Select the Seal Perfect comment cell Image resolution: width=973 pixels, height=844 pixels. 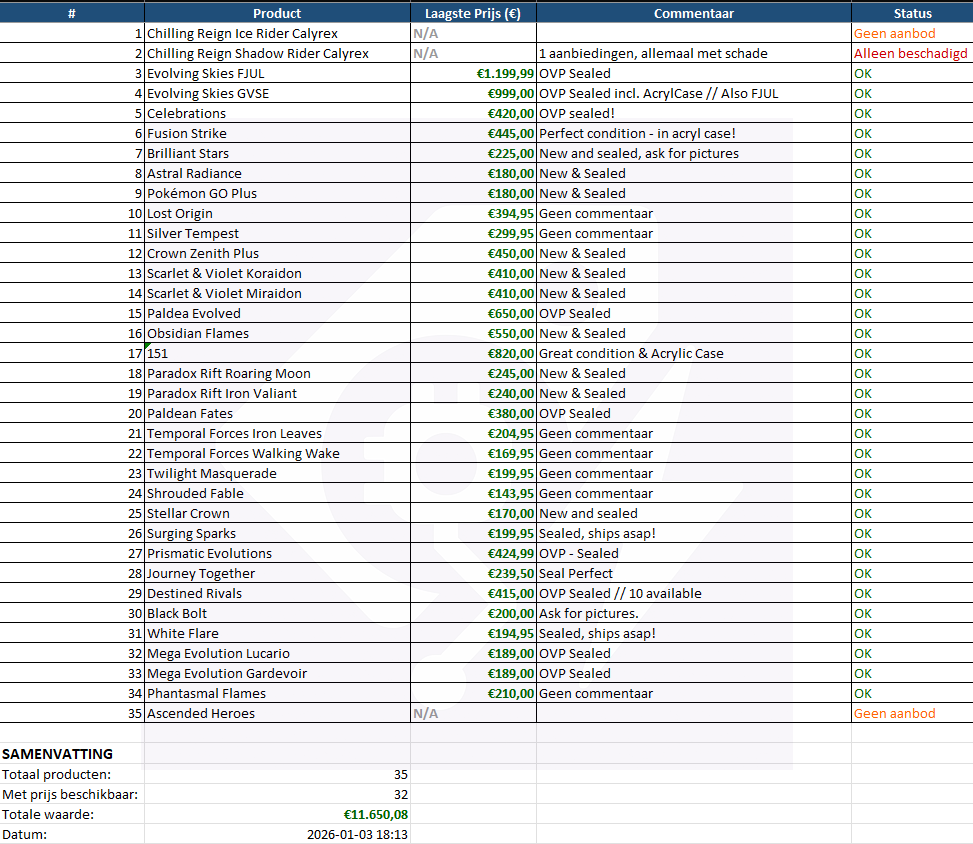pyautogui.click(x=694, y=573)
